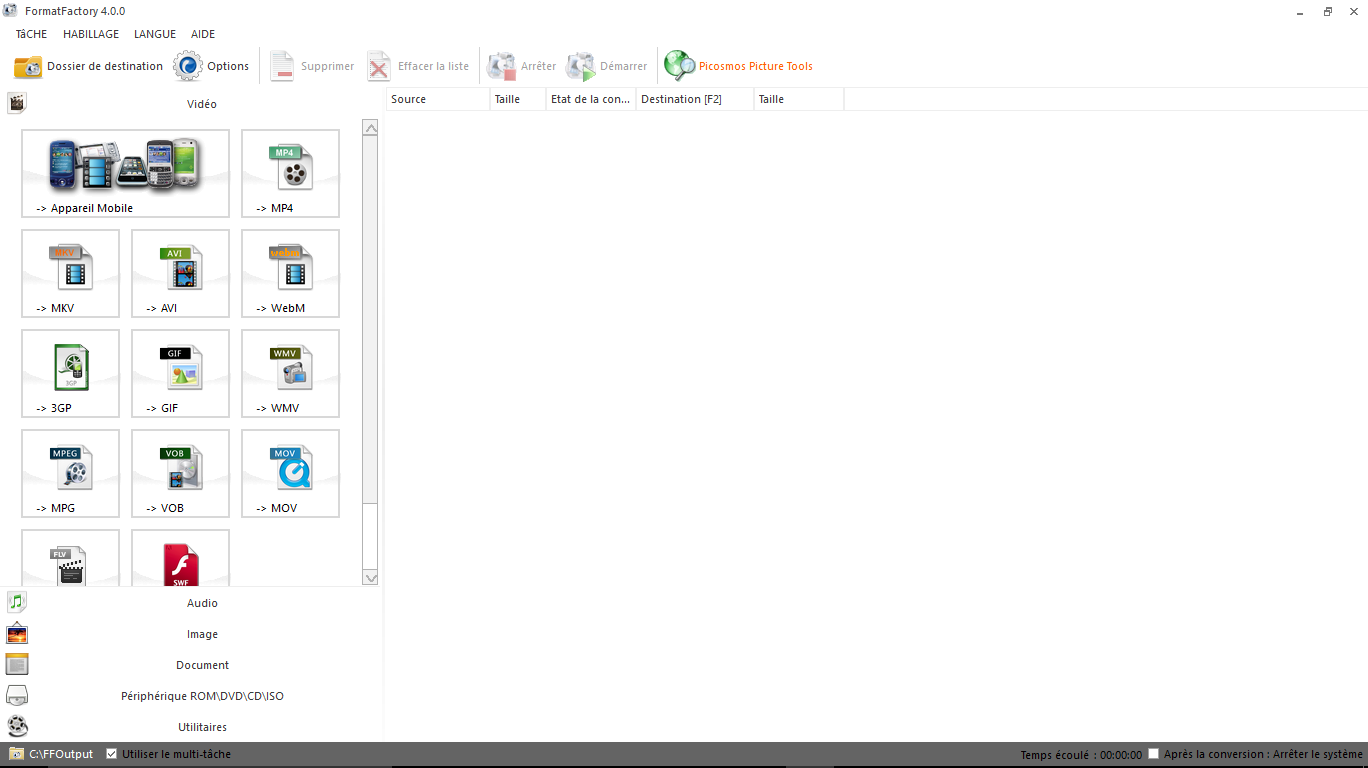Open the AIDE menu
Image resolution: width=1368 pixels, height=768 pixels.
tap(203, 34)
